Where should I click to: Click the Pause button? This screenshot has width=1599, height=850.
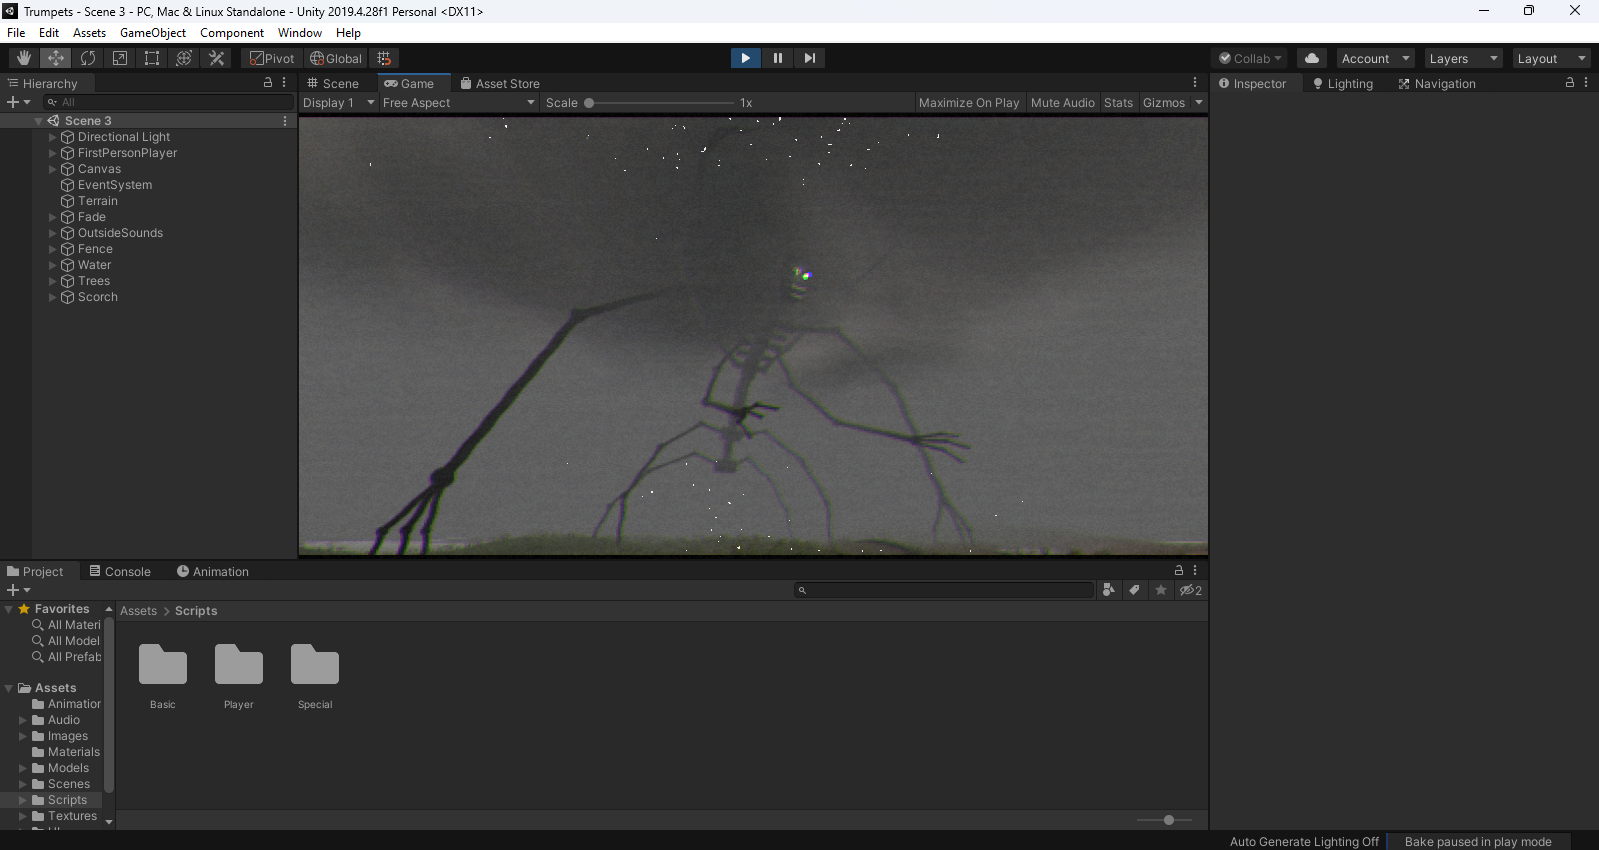(x=777, y=58)
